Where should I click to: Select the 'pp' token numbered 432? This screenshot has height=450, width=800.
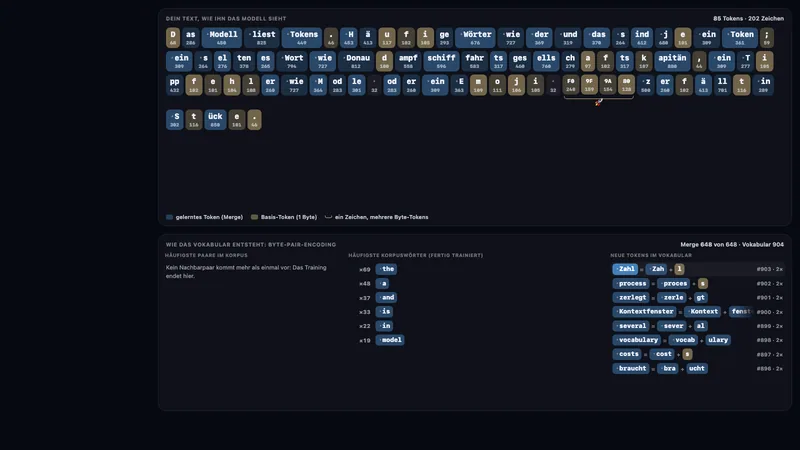coord(174,84)
